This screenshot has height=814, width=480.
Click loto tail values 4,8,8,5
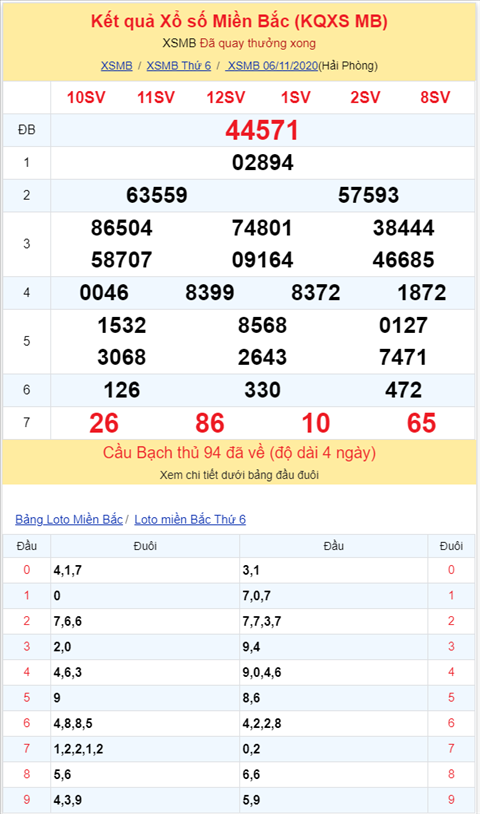(x=73, y=723)
